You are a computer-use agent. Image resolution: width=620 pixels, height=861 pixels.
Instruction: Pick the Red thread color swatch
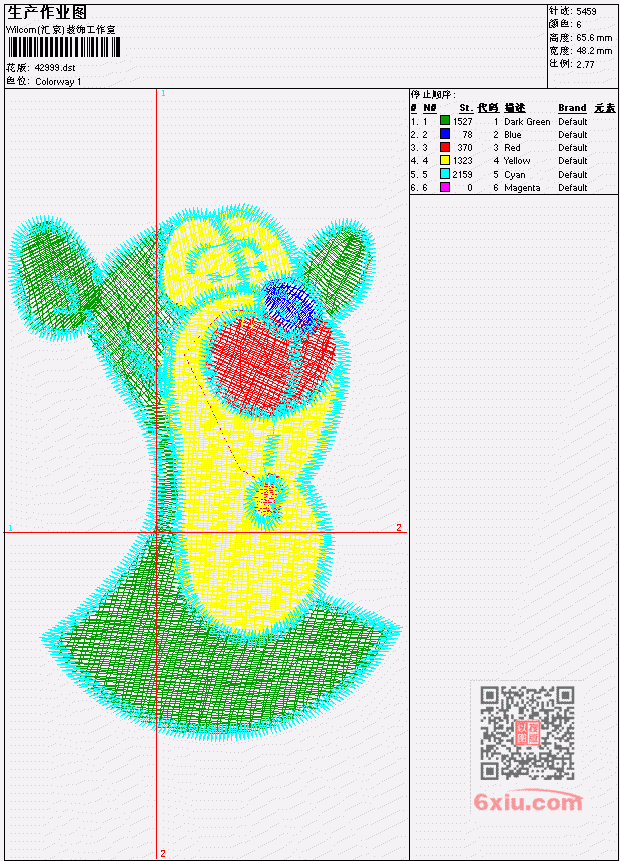point(445,147)
